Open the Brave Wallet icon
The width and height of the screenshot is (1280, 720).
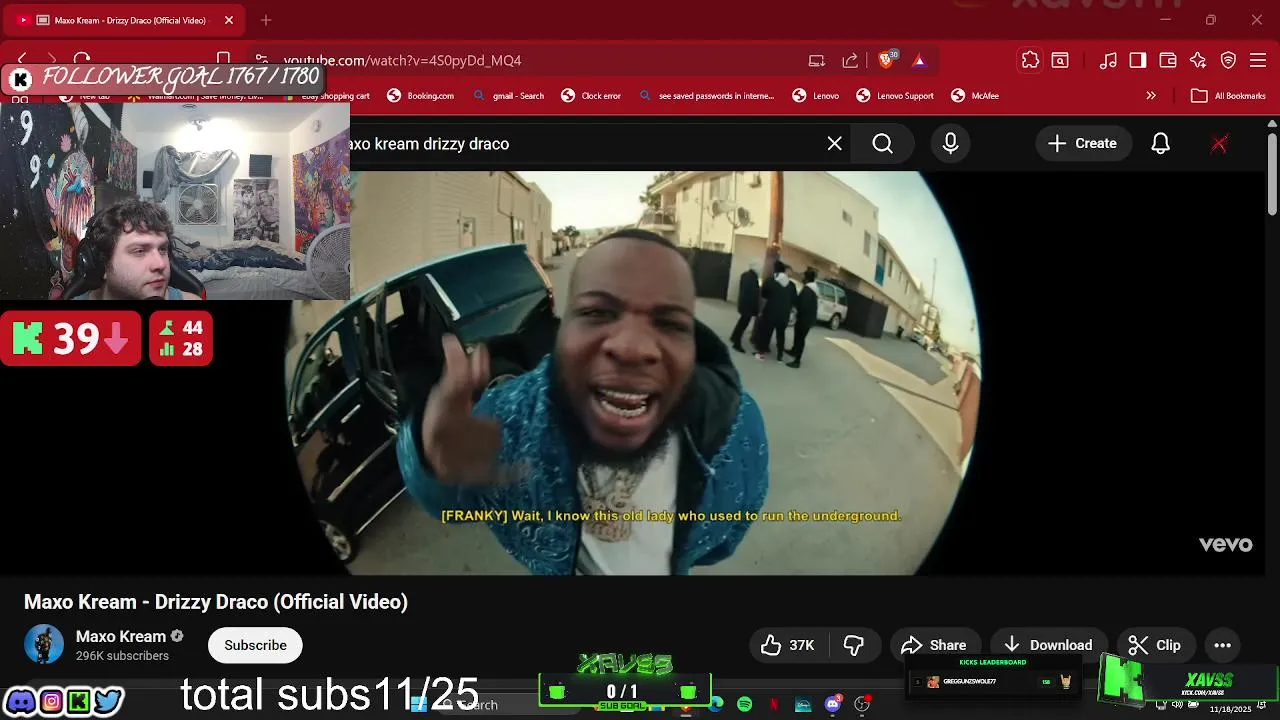coord(1168,60)
